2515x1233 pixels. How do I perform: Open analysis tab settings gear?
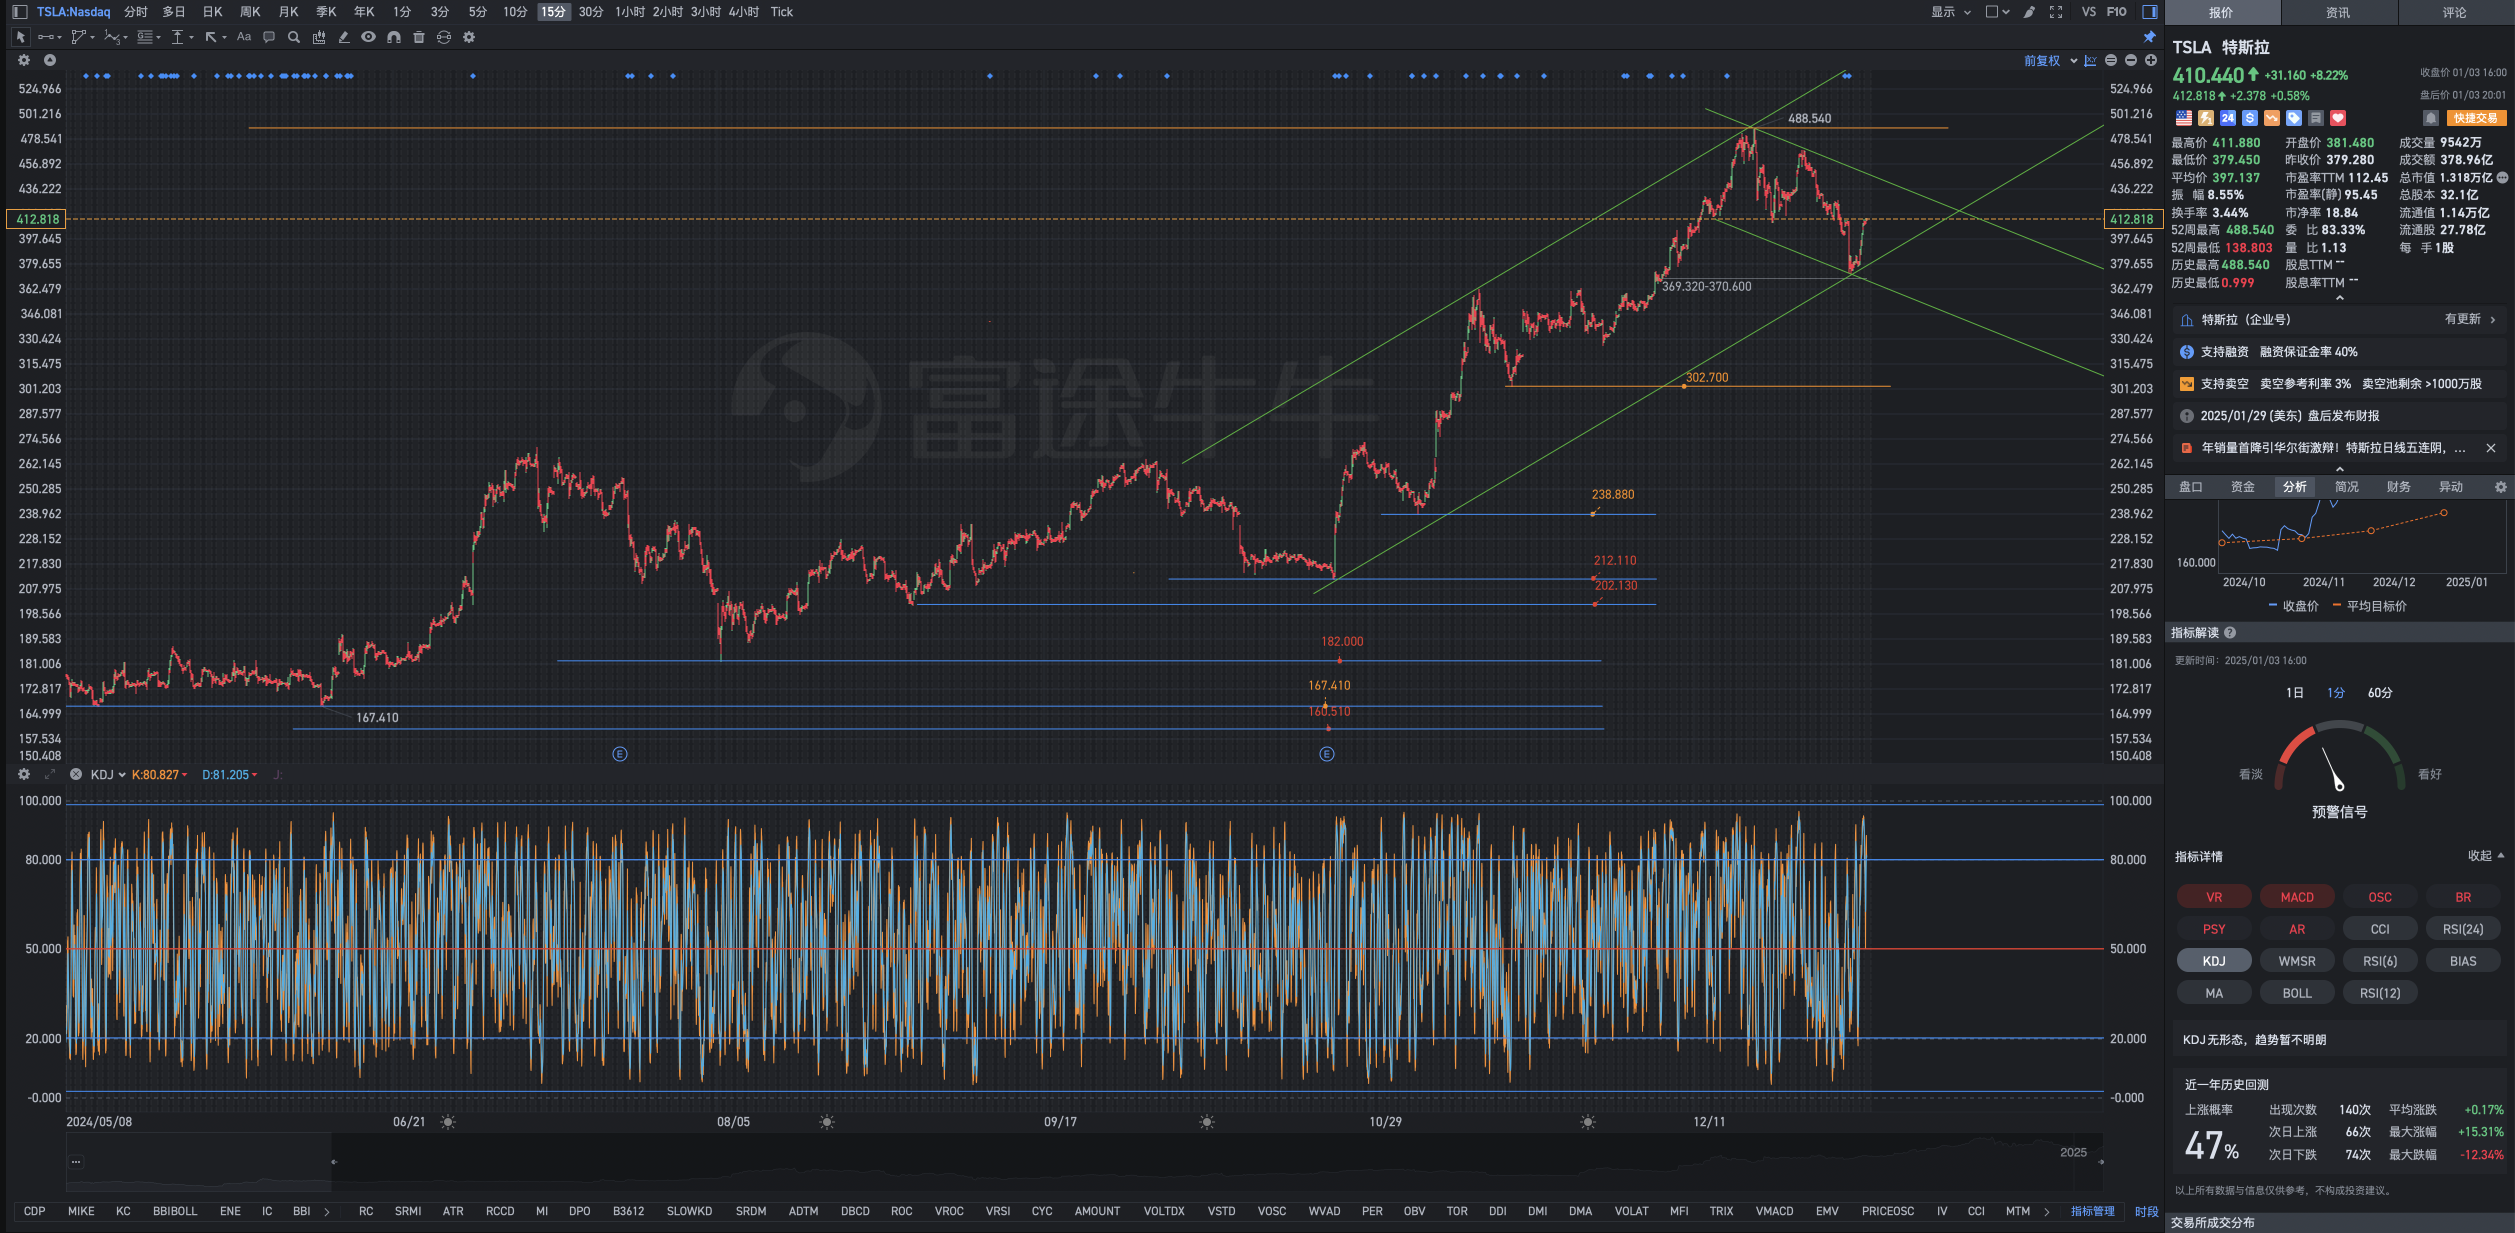[x=2501, y=487]
